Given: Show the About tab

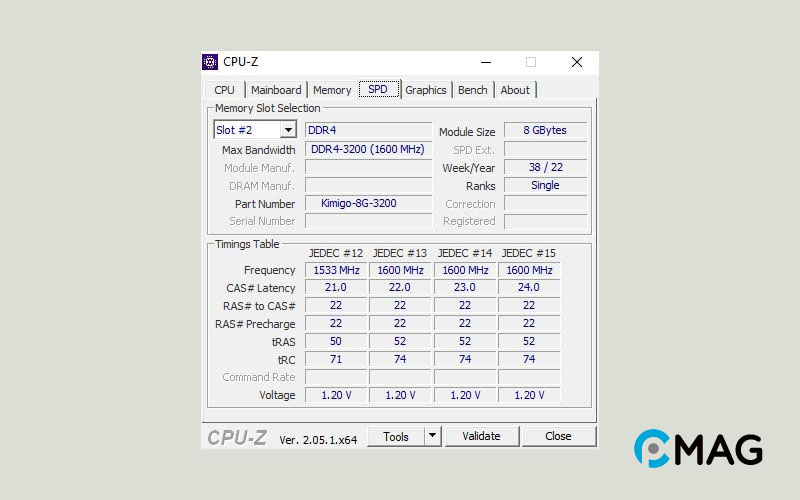Looking at the screenshot, I should click(515, 90).
